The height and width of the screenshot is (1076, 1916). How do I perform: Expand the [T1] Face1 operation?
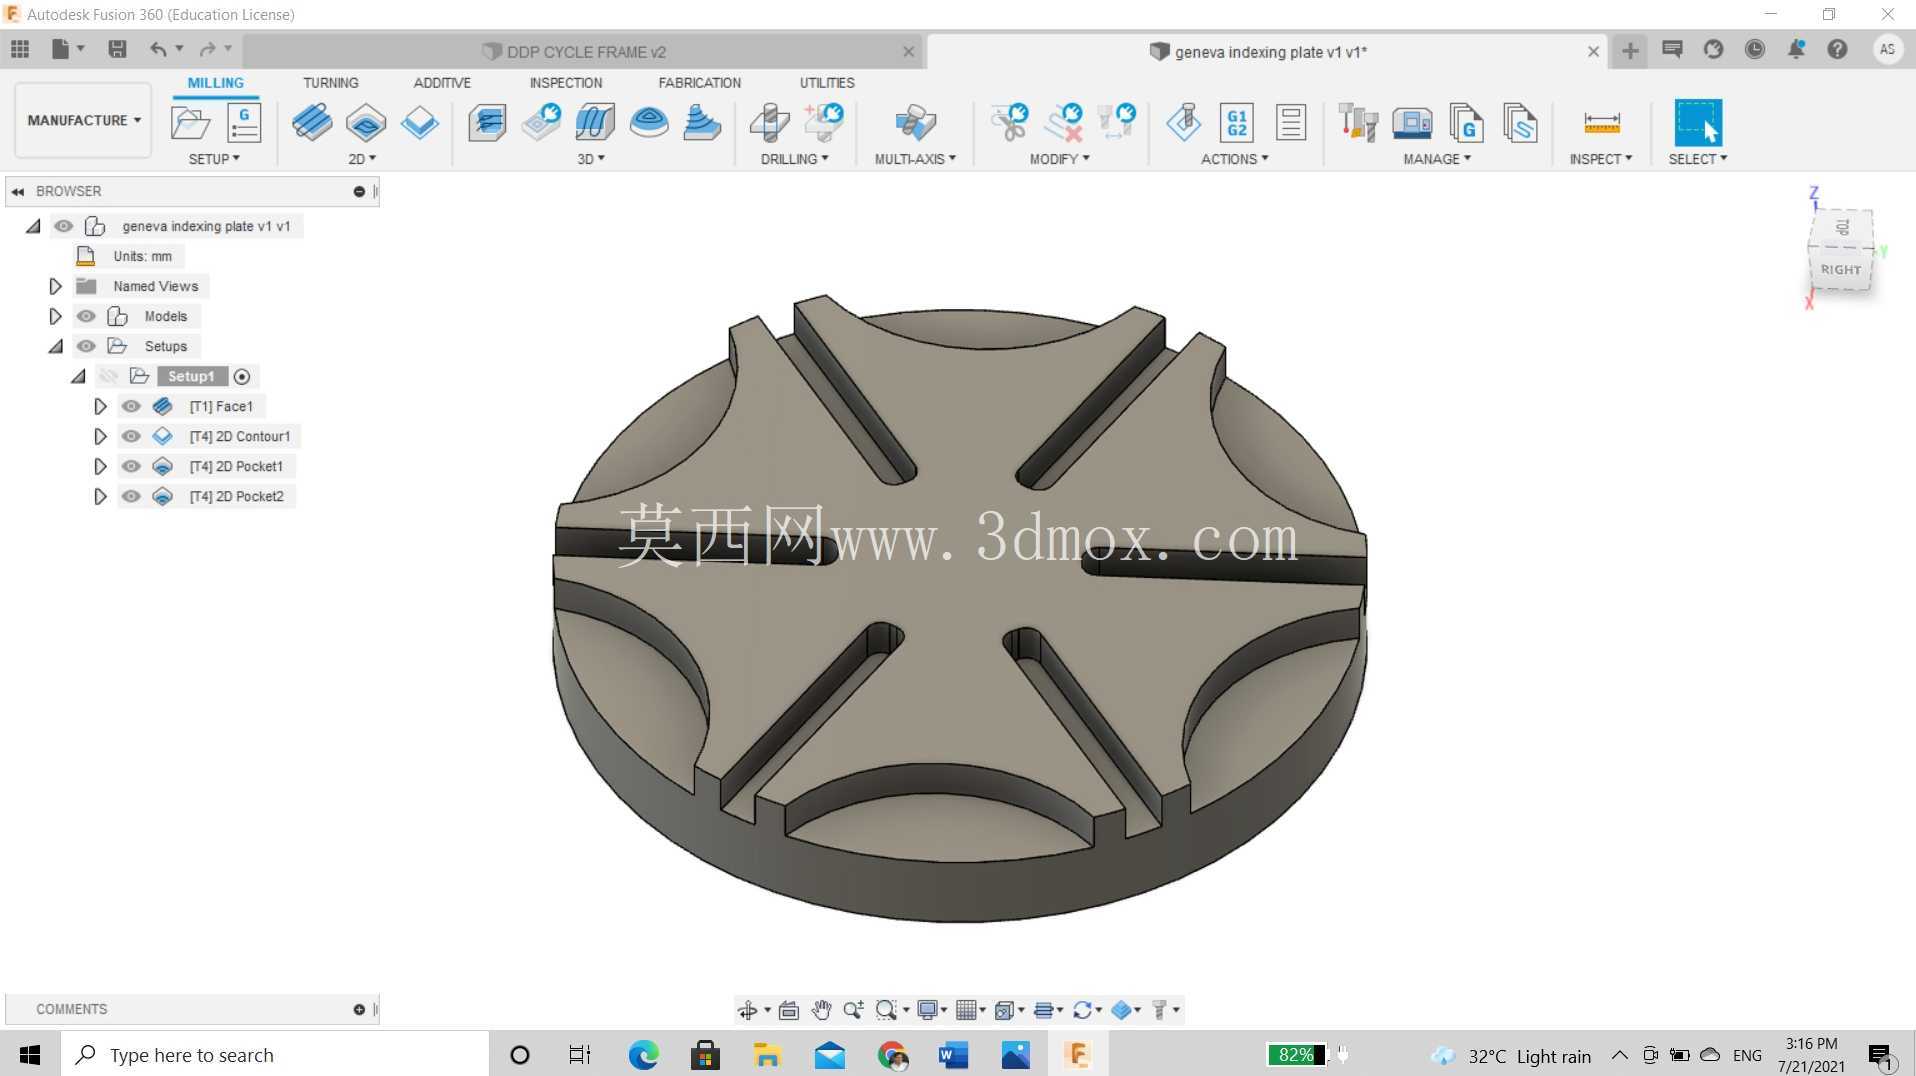pyautogui.click(x=99, y=406)
